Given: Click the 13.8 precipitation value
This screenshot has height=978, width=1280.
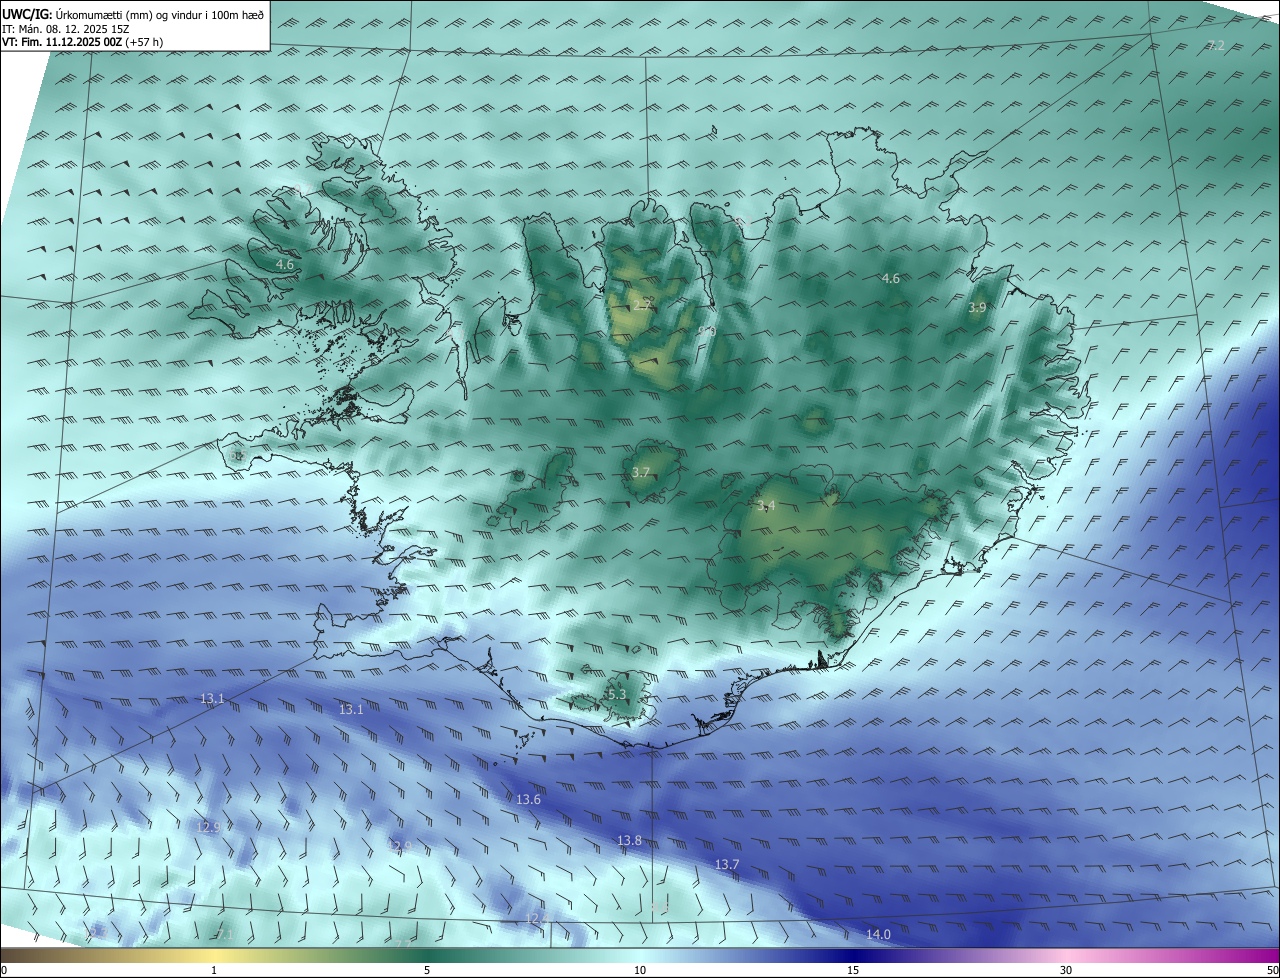Looking at the screenshot, I should click(629, 841).
